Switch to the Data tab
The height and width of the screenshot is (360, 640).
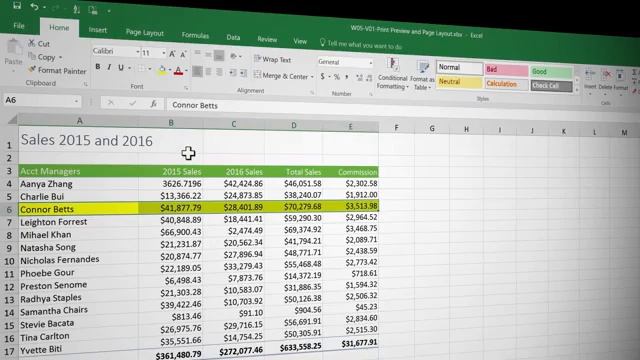[233, 37]
